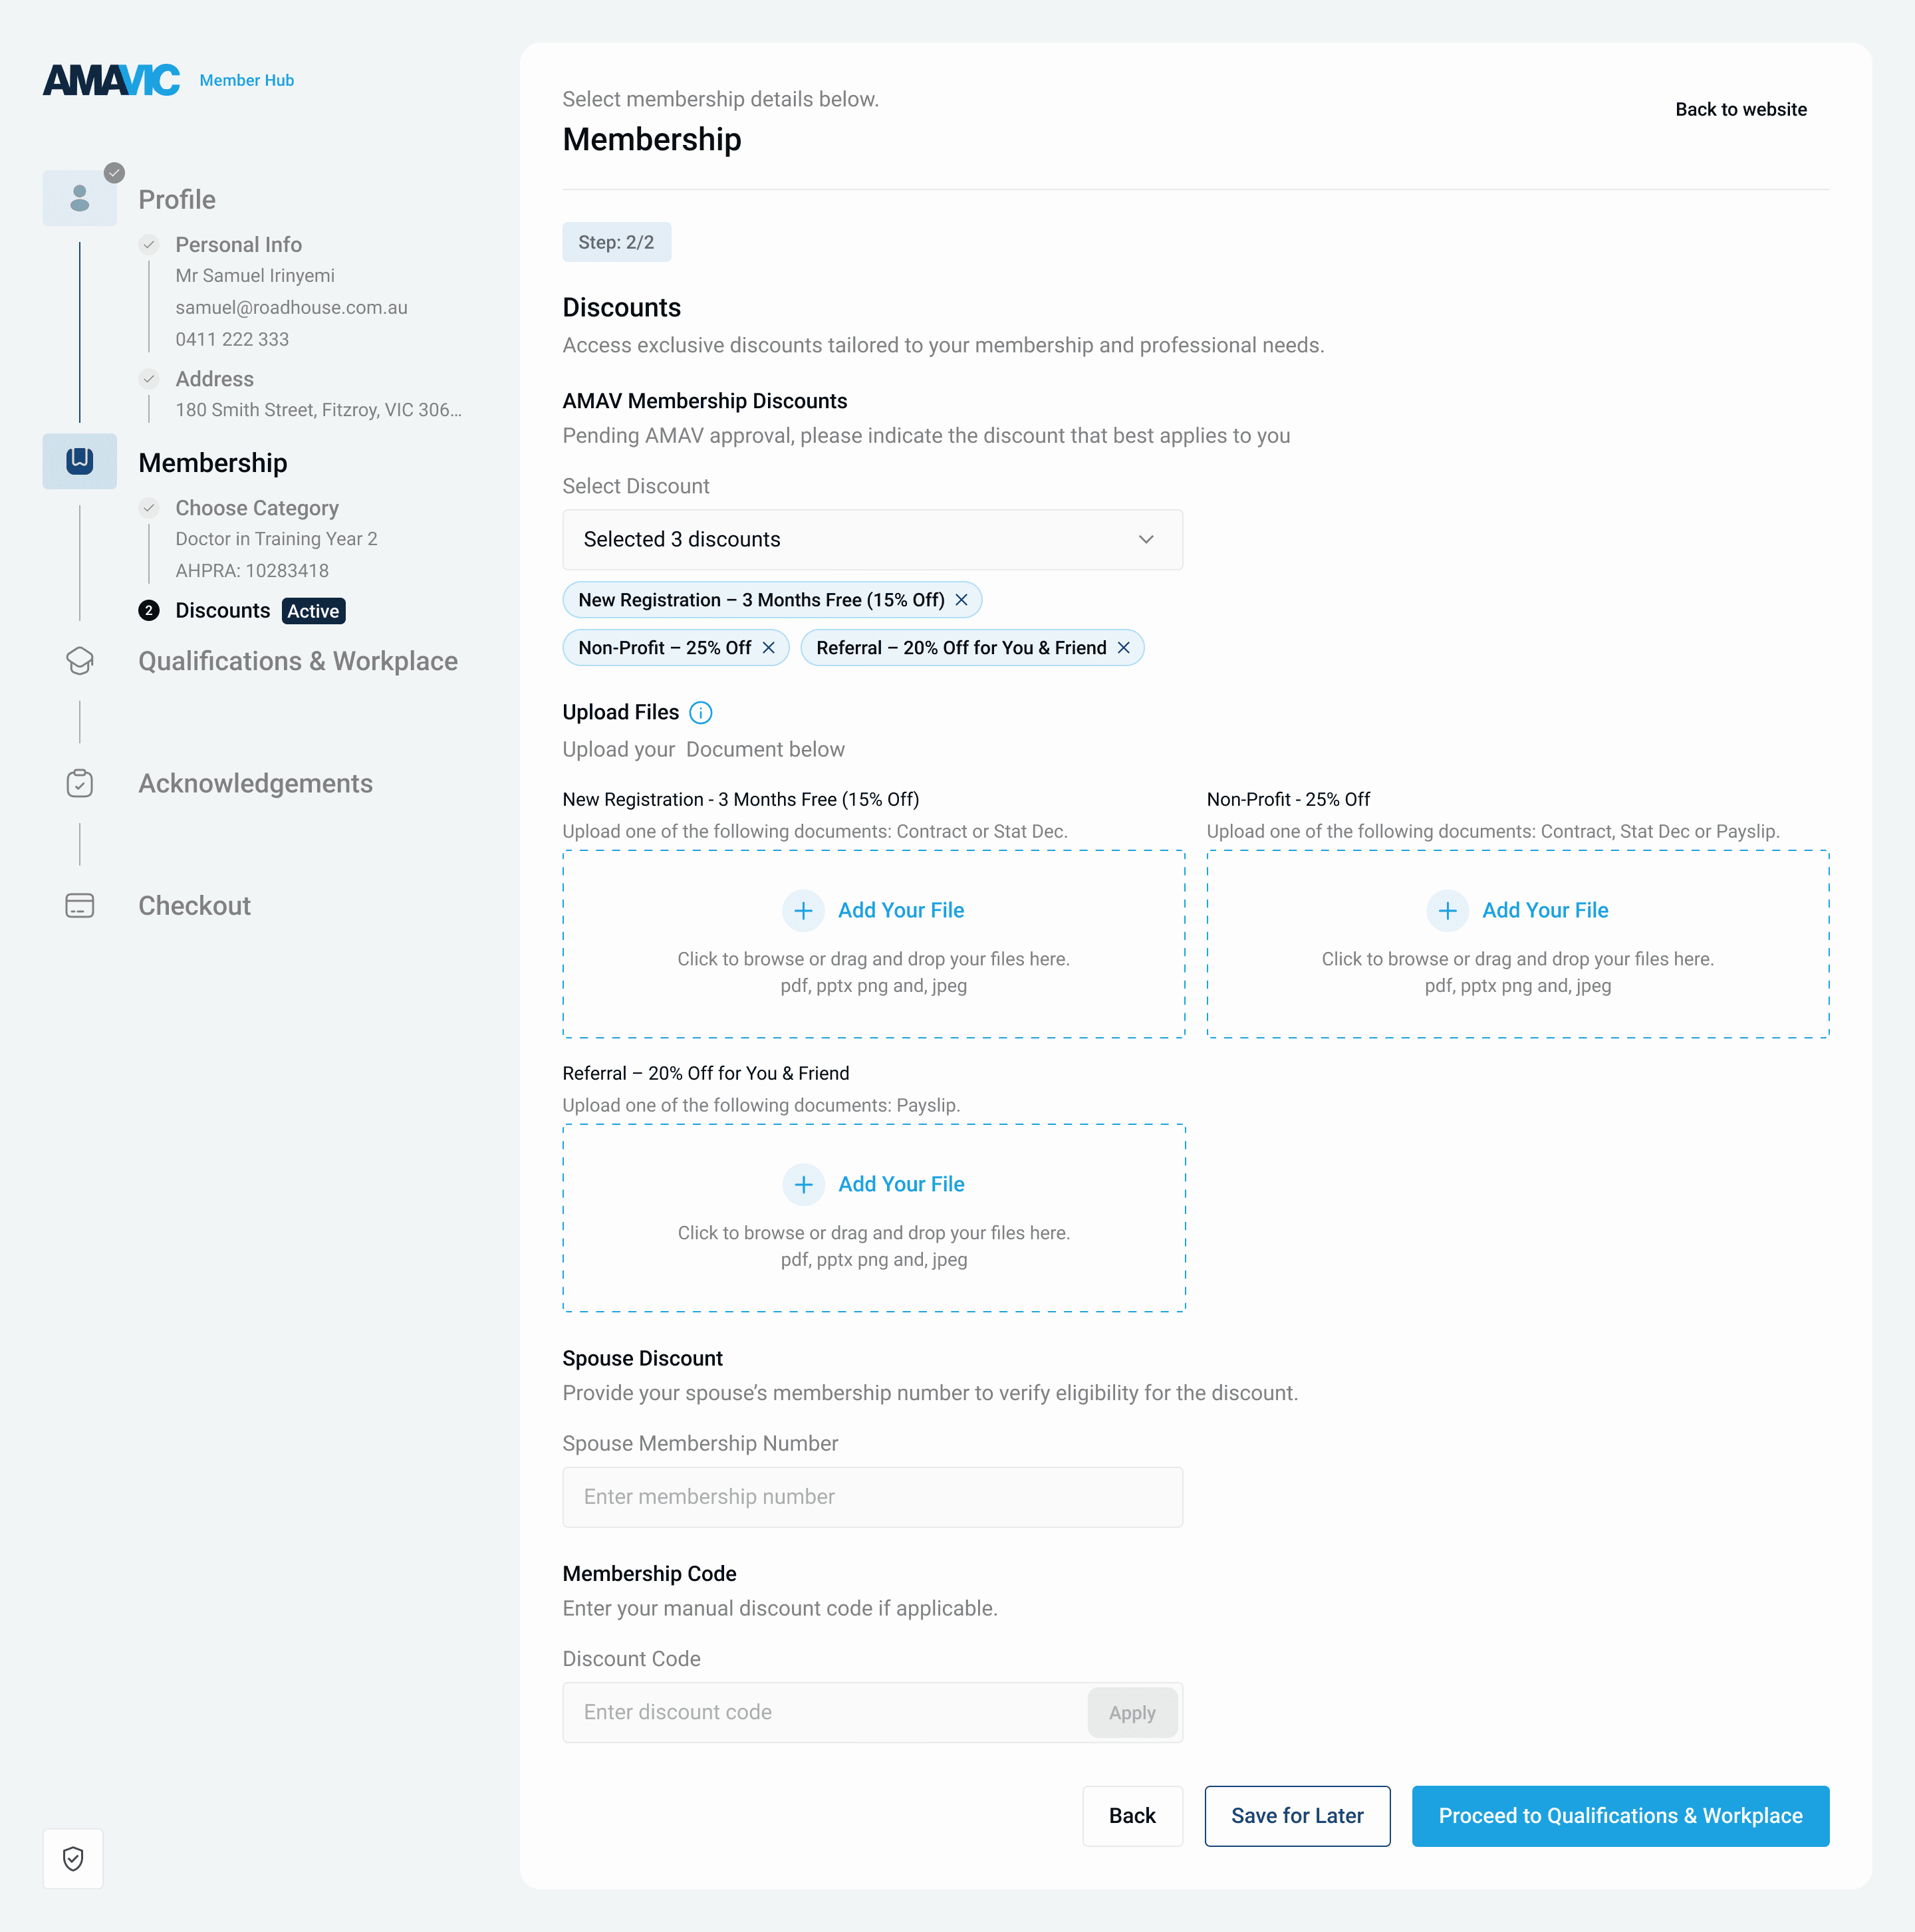Screen dimensions: 1915x1932
Task: Click the Membership bookmark icon in sidebar
Action: [79, 461]
